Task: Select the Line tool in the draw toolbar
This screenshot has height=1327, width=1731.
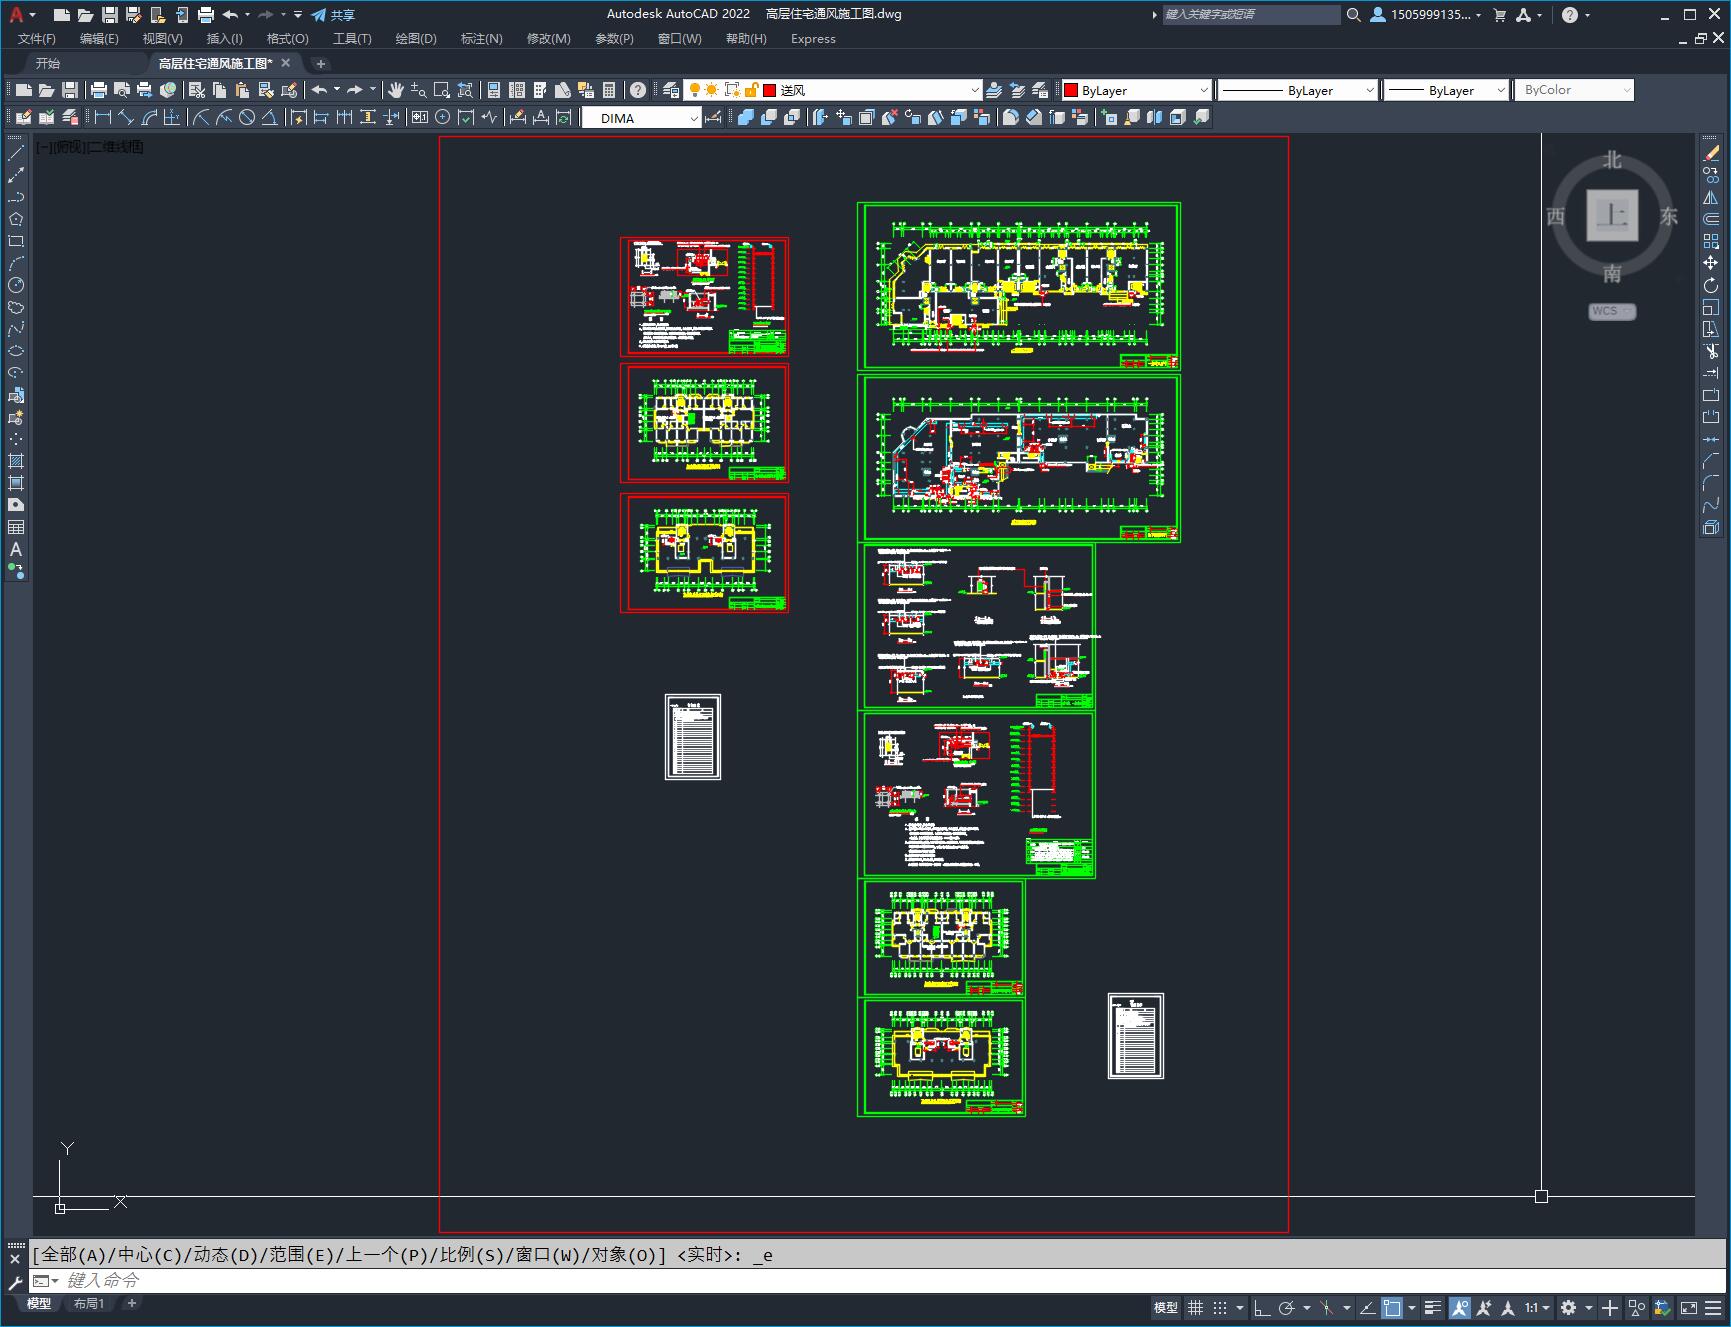Action: [16, 153]
